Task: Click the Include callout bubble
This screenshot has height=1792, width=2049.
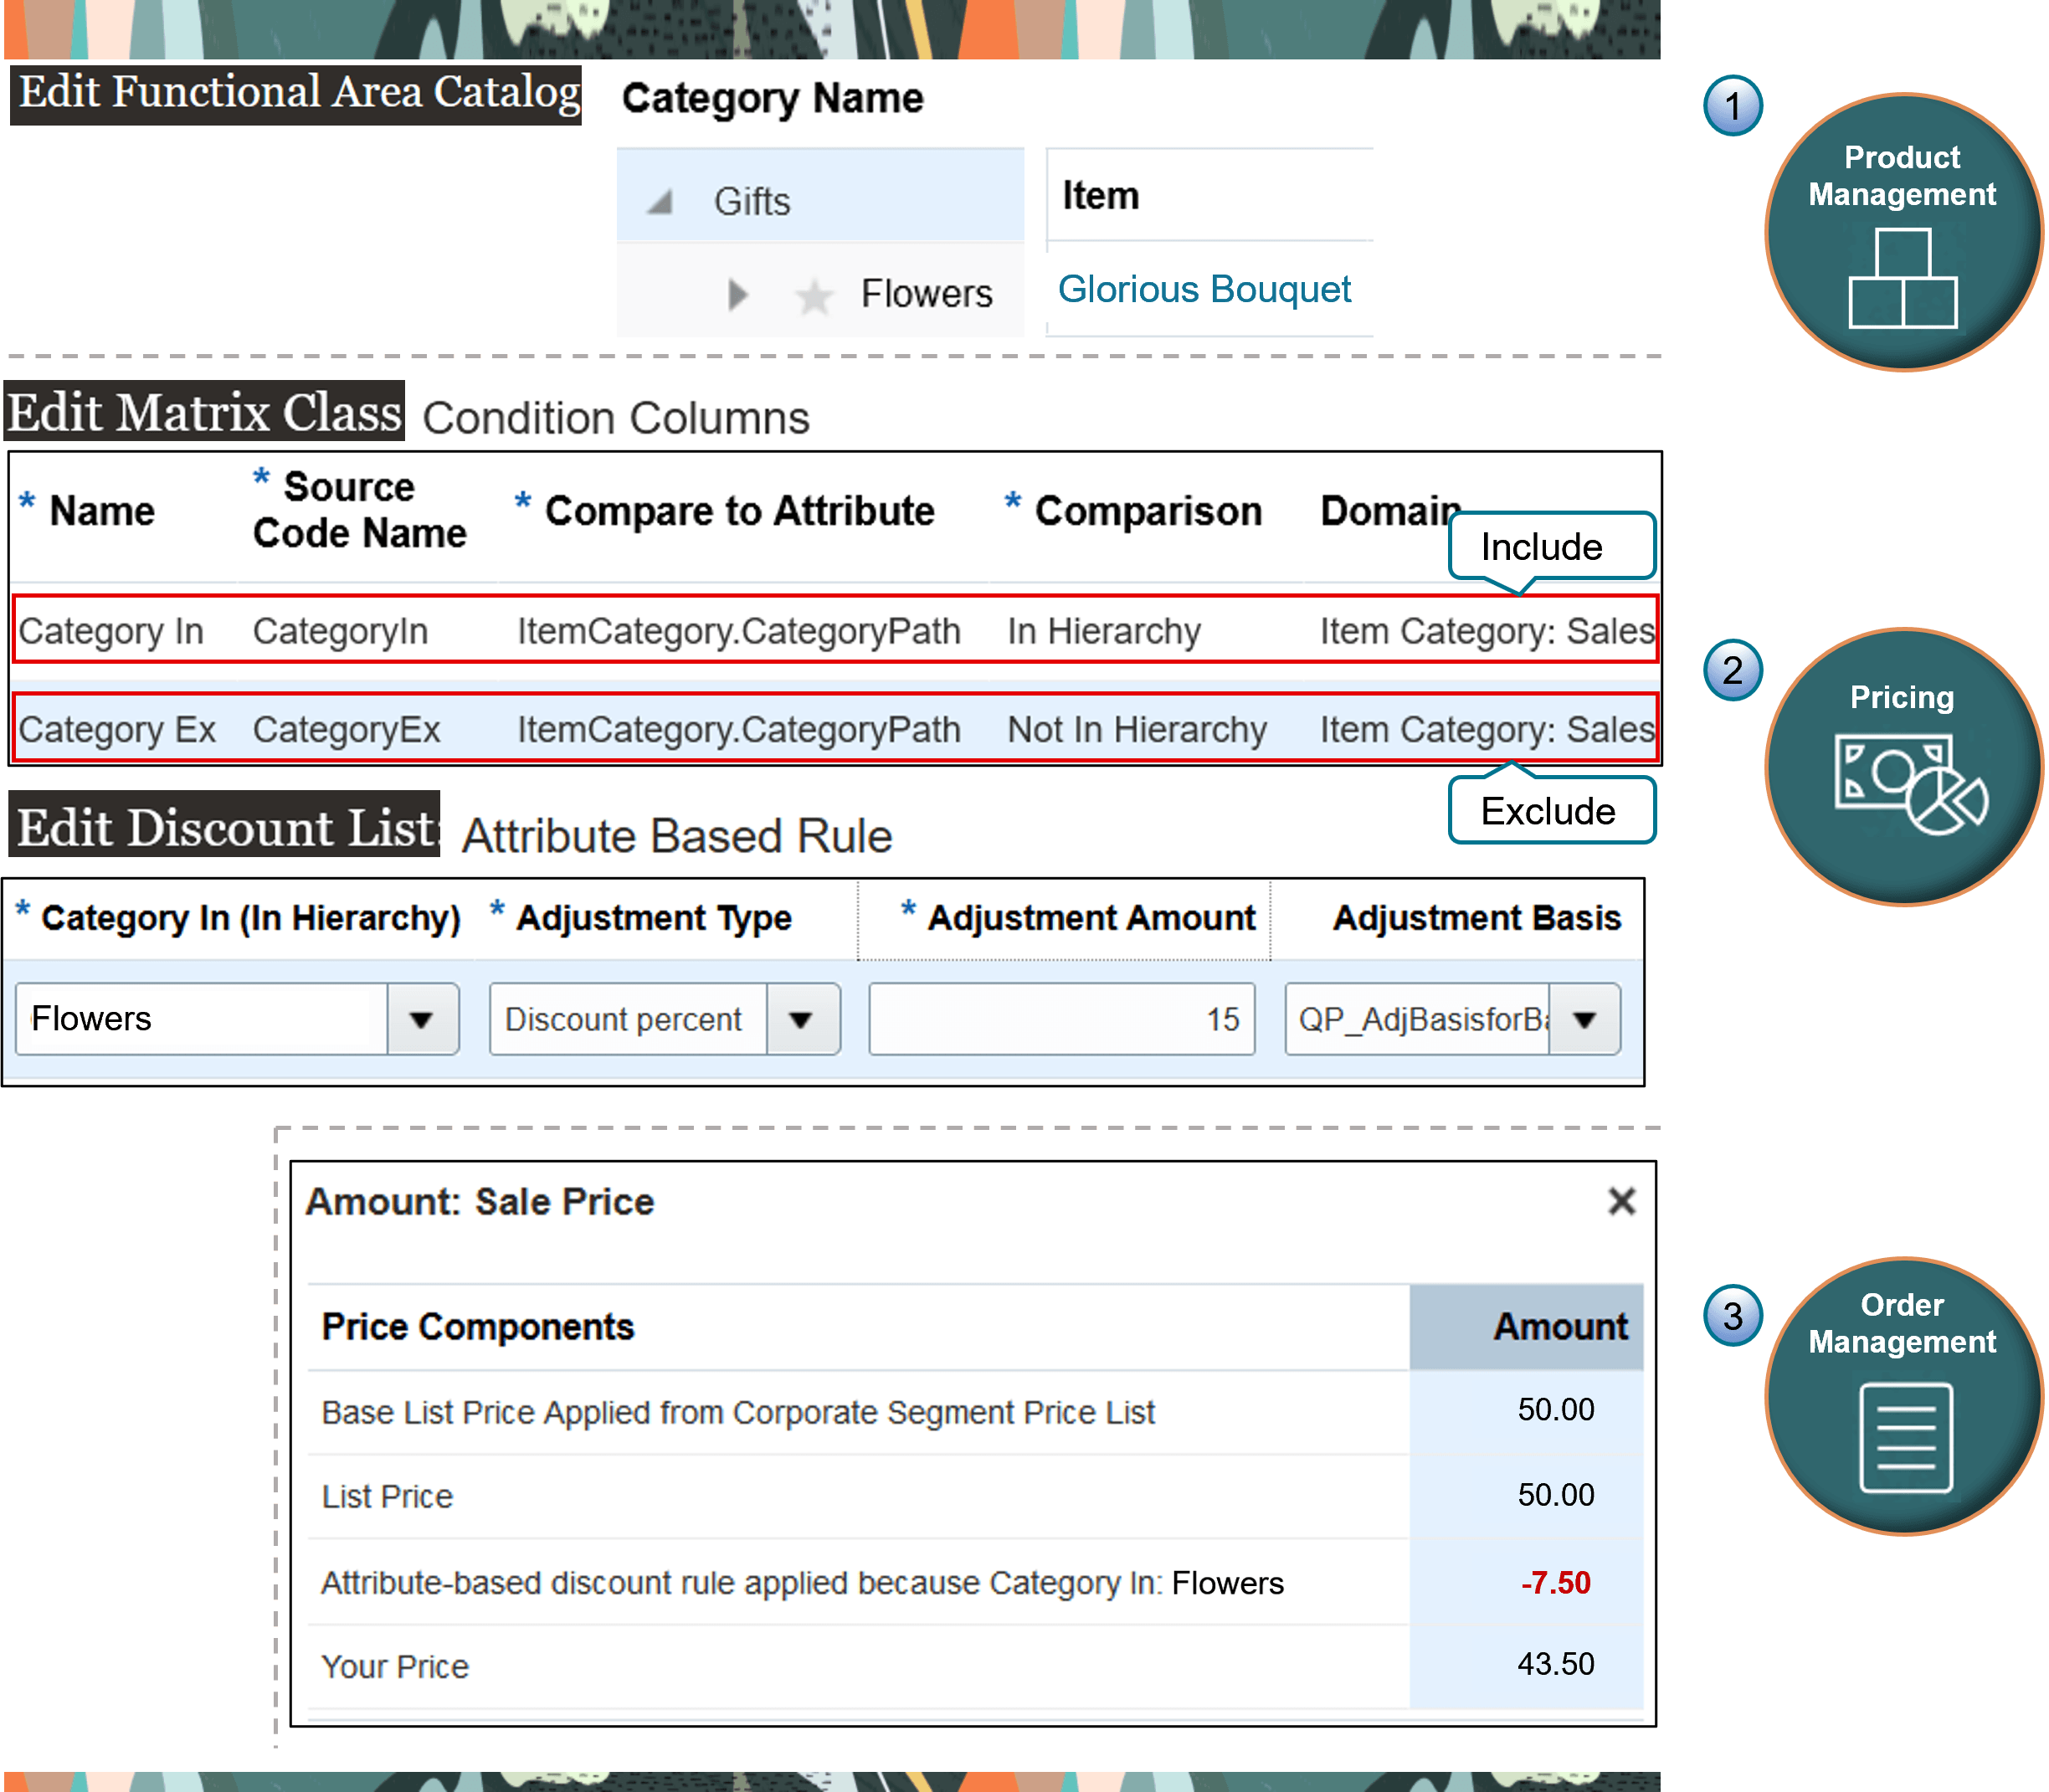Action: click(x=1550, y=546)
